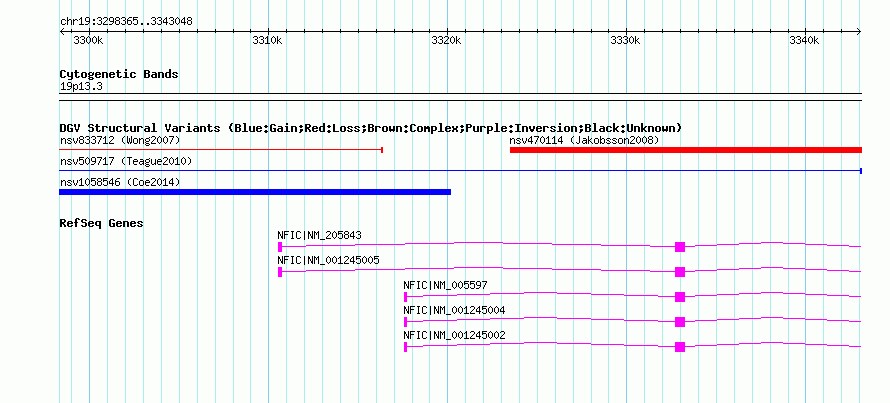This screenshot has width=890, height=403.
Task: Select the thin red nsv833712 loss bar
Action: pyautogui.click(x=221, y=150)
